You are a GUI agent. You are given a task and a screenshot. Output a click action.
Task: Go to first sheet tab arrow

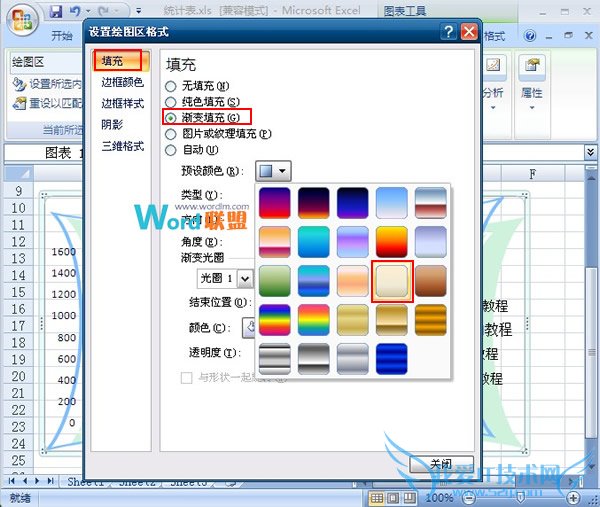pyautogui.click(x=11, y=481)
